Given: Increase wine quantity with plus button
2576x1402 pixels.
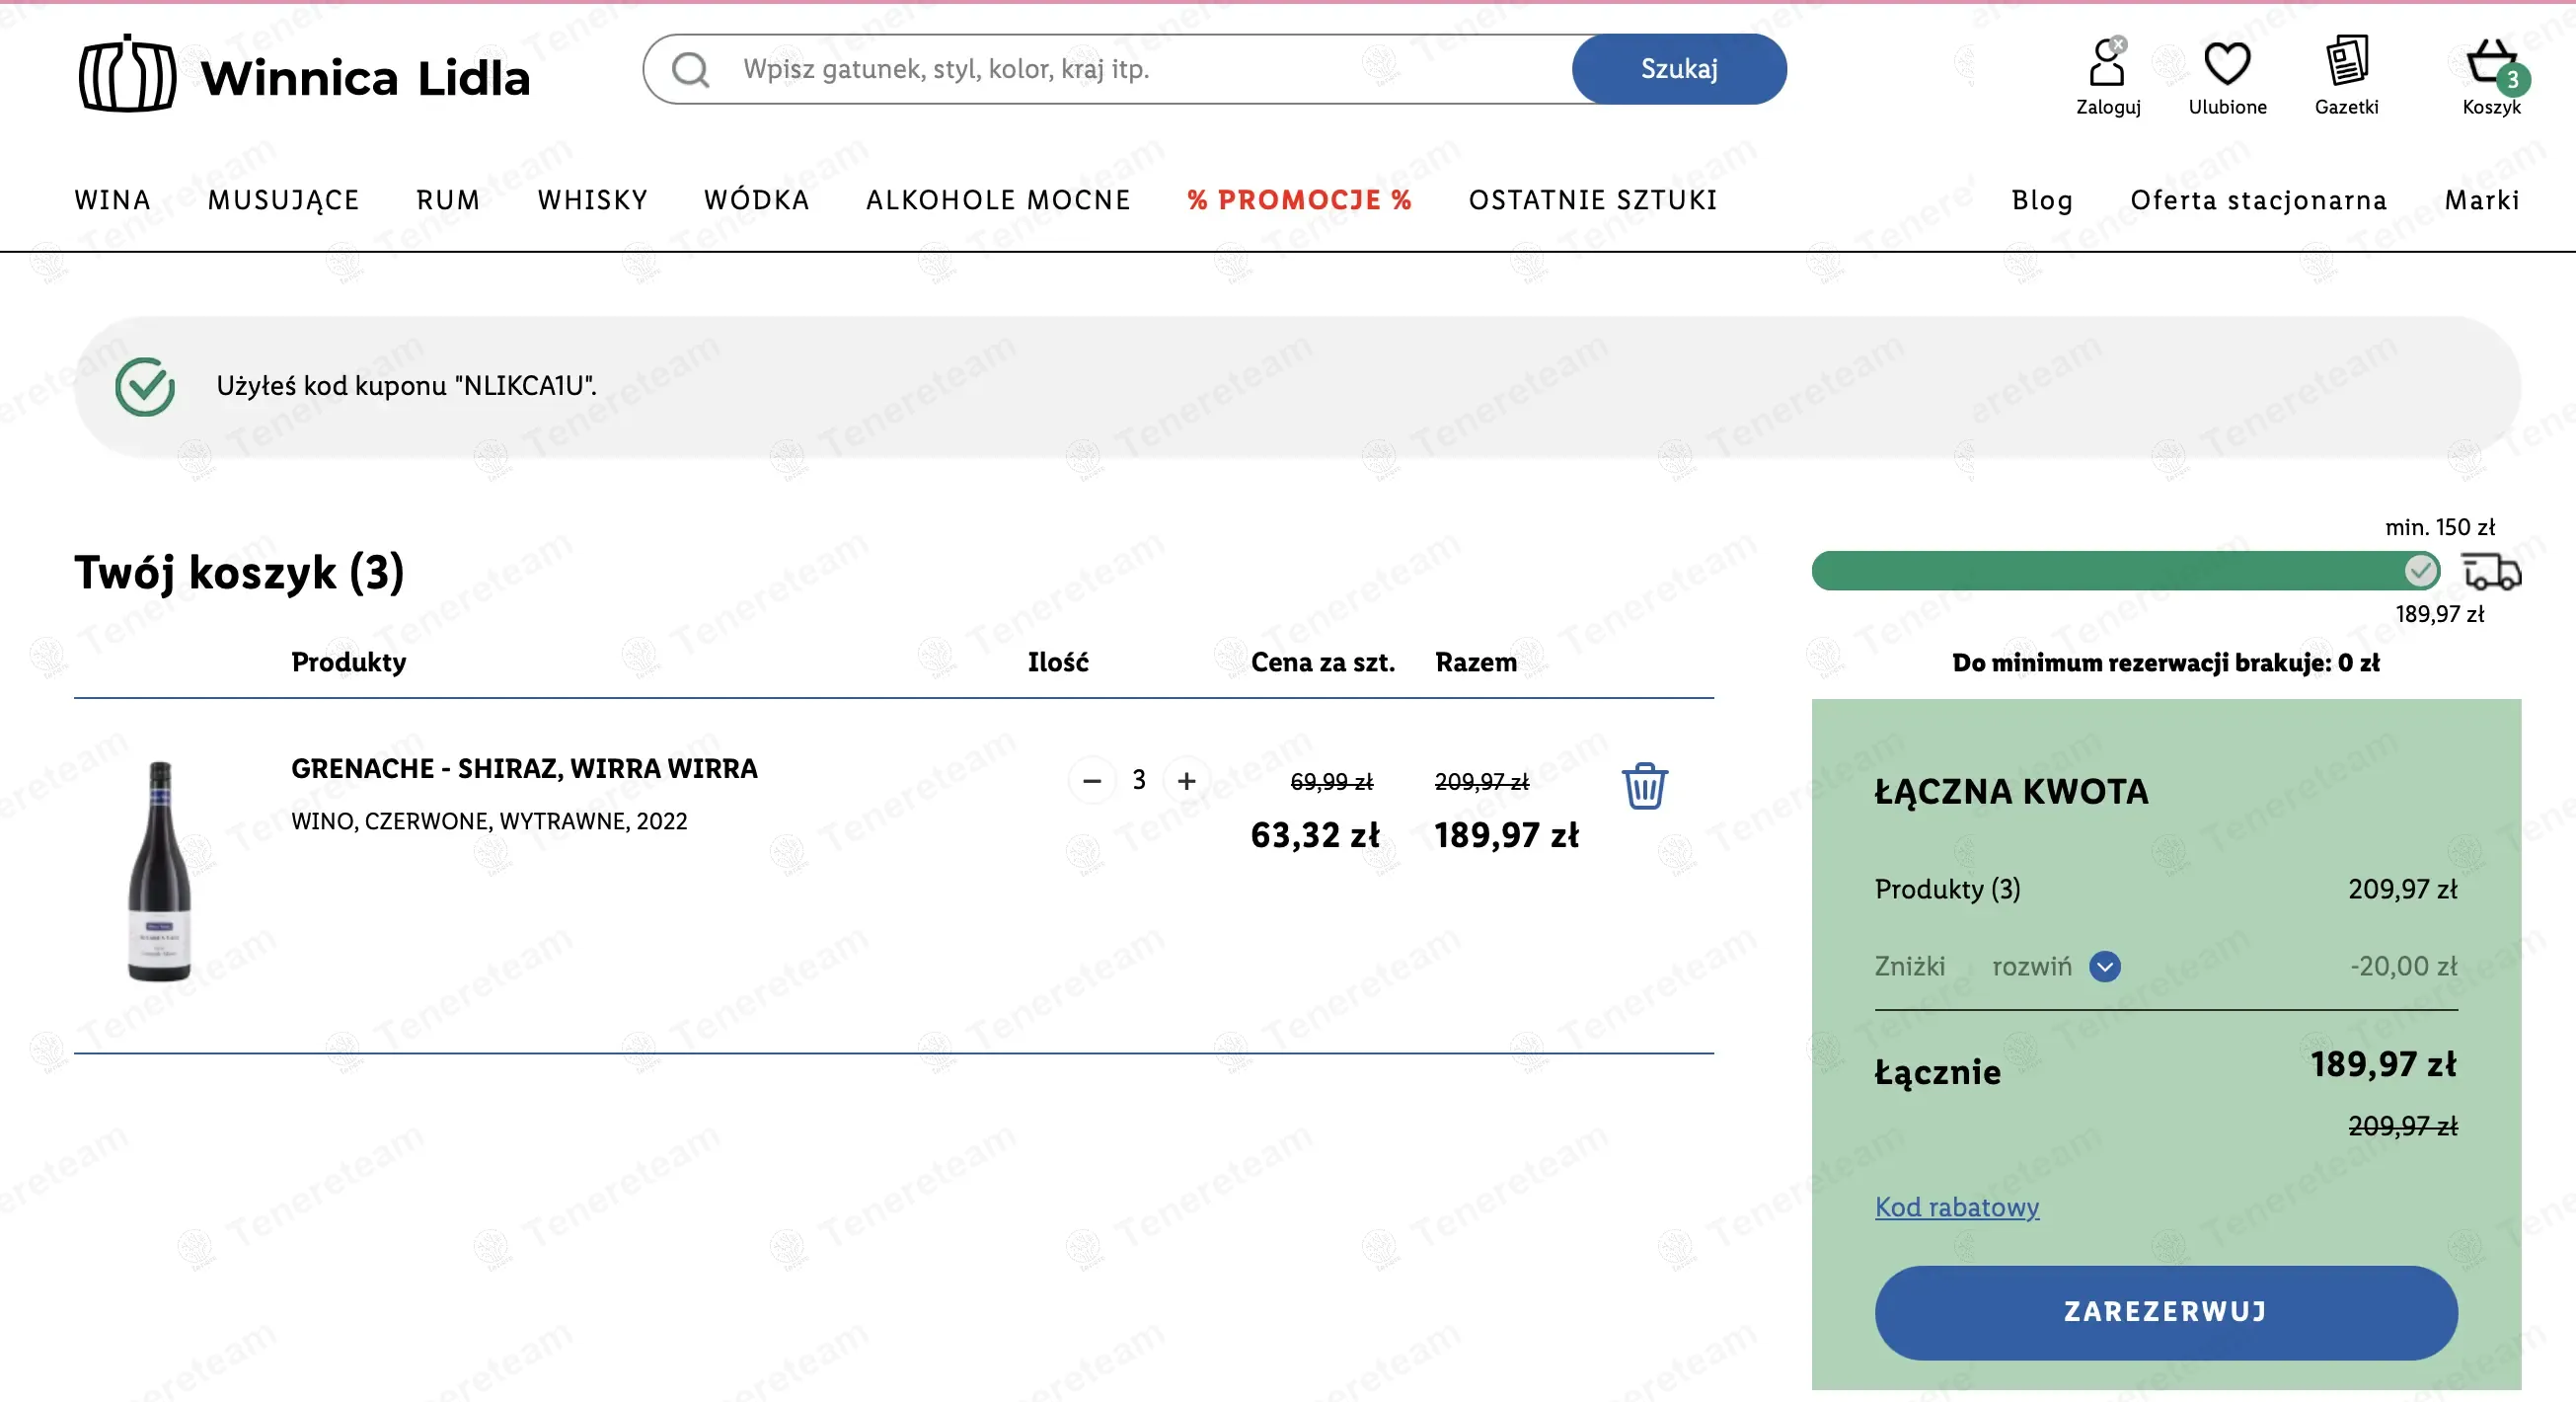Looking at the screenshot, I should pos(1186,780).
